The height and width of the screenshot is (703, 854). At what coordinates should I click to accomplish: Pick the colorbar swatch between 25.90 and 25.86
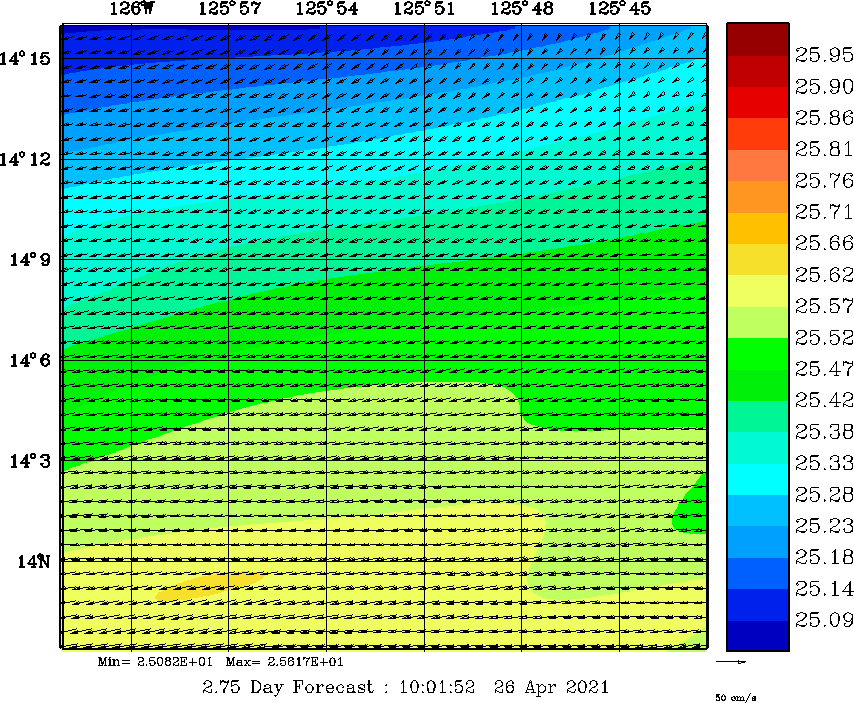pos(758,102)
